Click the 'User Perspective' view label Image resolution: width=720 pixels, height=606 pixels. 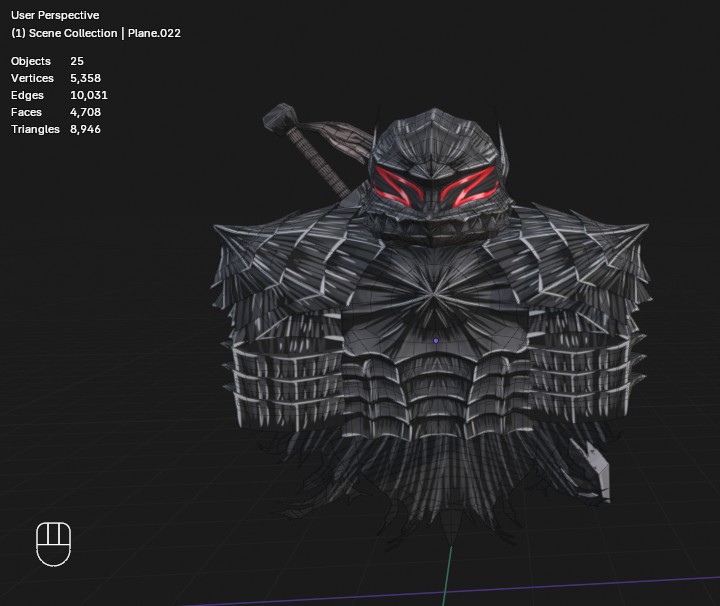point(55,15)
